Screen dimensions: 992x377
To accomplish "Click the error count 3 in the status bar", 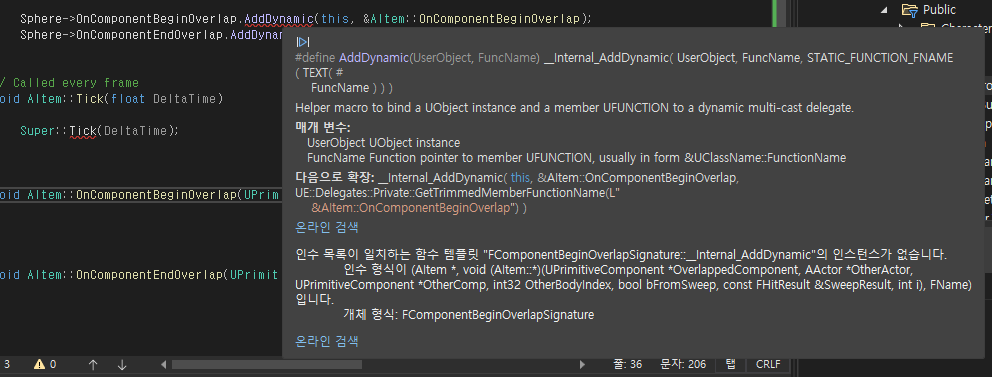I will (x=7, y=364).
